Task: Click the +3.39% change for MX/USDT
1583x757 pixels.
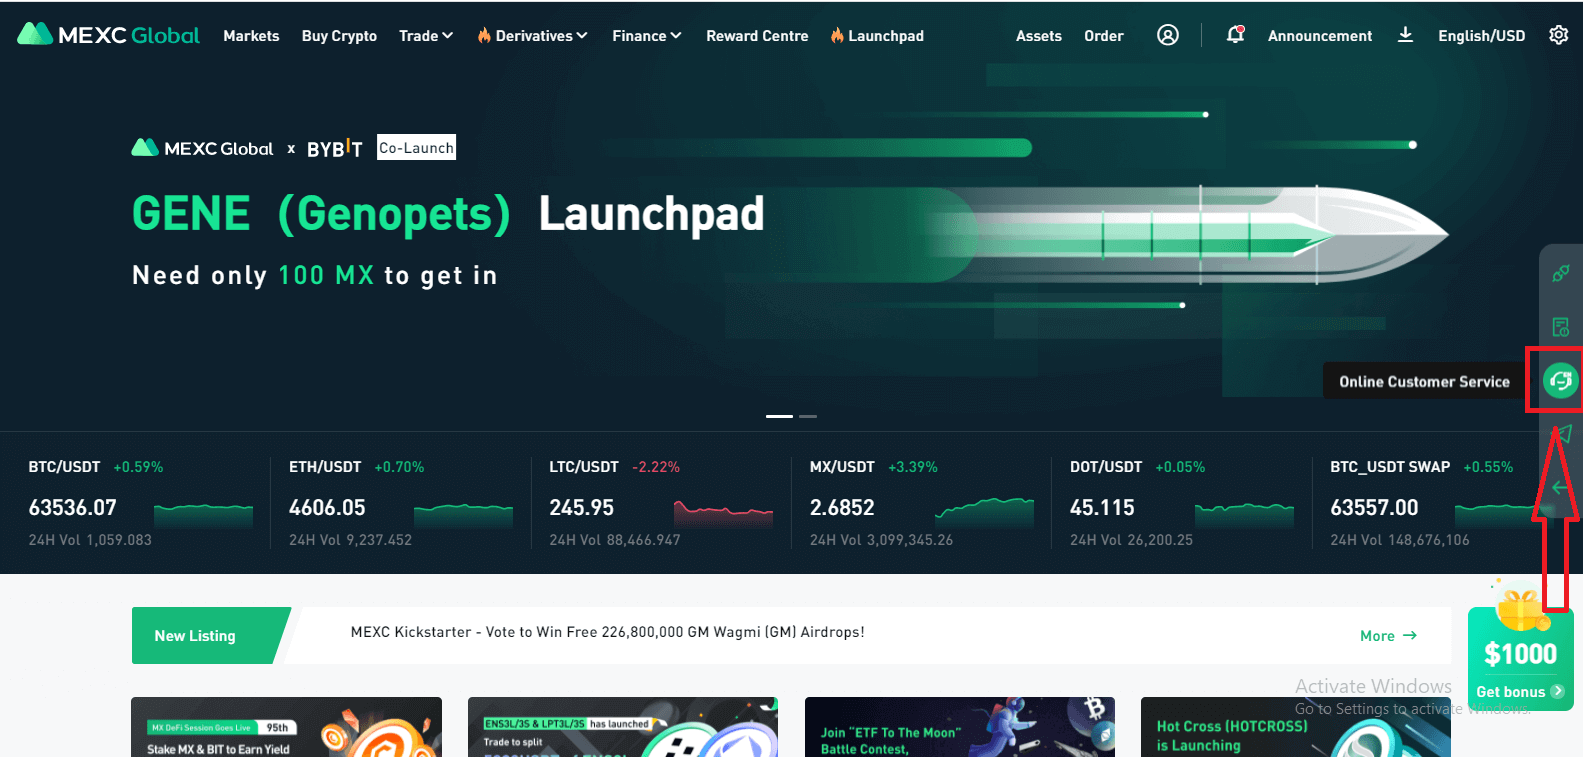Action: 913,467
